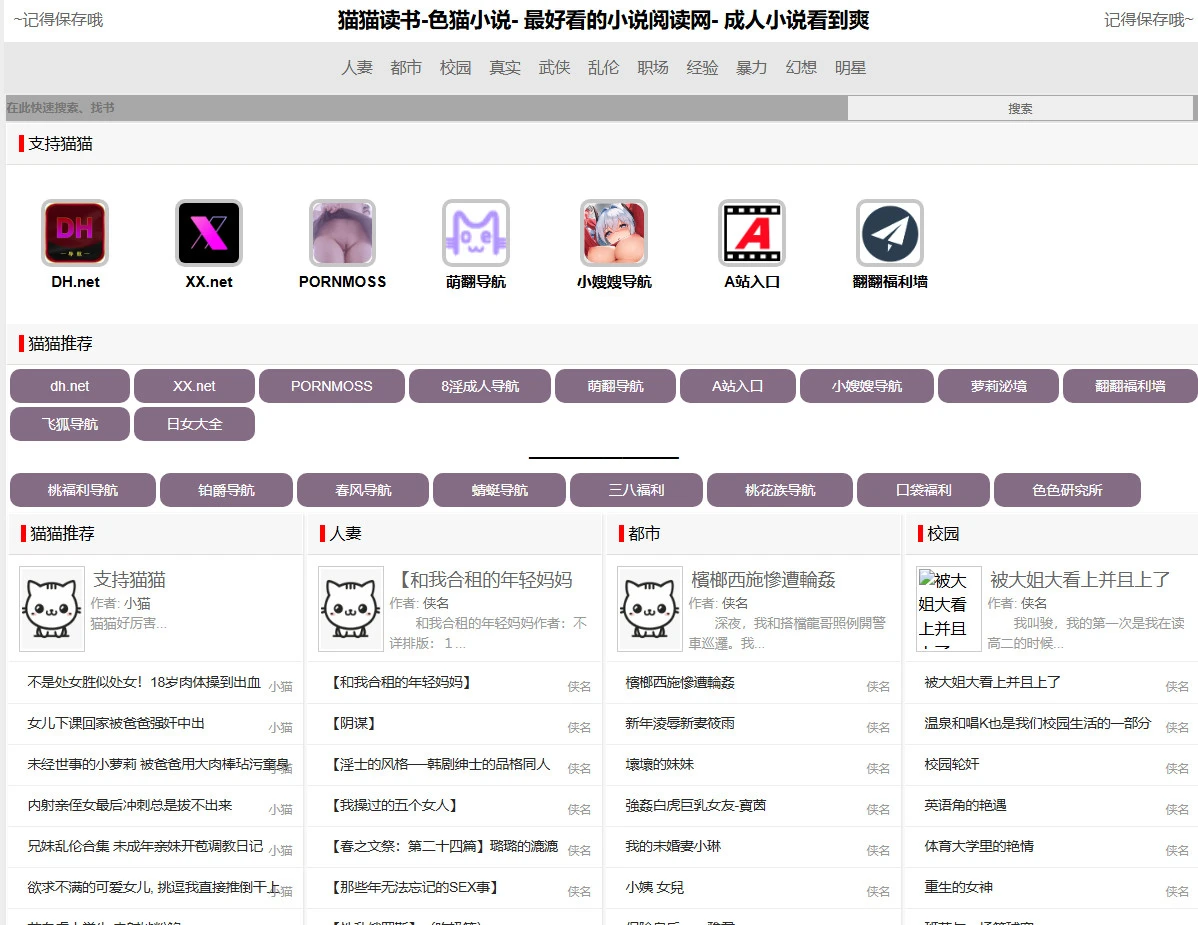
Task: Click the 翻翻福利墙 paper plane icon
Action: (x=889, y=232)
